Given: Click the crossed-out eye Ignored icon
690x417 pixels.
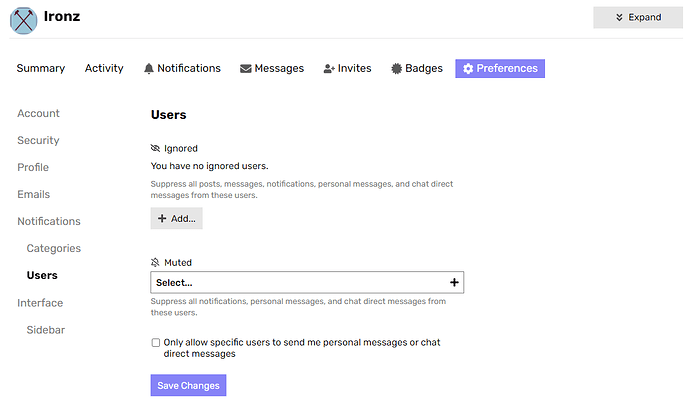Looking at the screenshot, I should click(x=155, y=148).
